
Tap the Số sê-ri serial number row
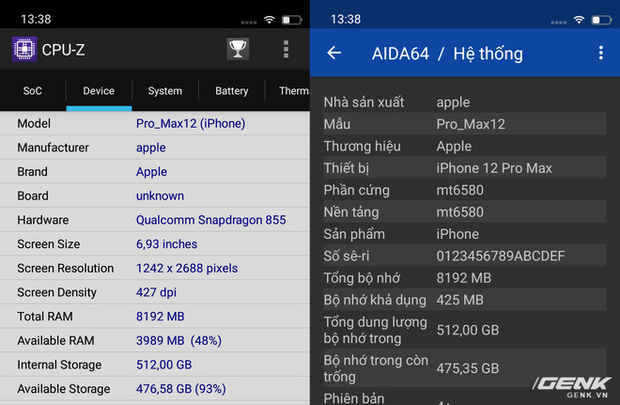[x=465, y=256]
